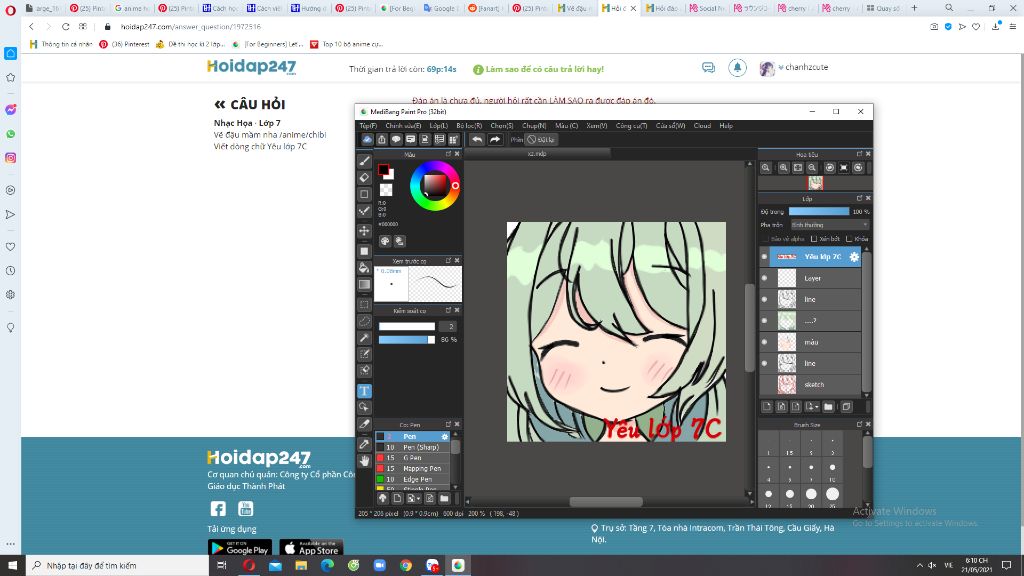The width and height of the screenshot is (1024, 576).
Task: Open the brush folder icon
Action: pos(444,498)
